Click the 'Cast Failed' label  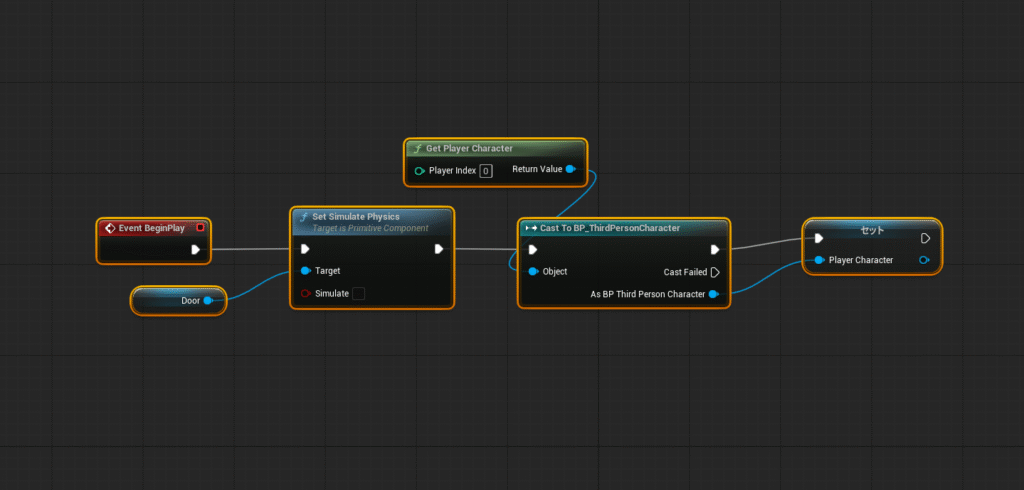coord(685,272)
